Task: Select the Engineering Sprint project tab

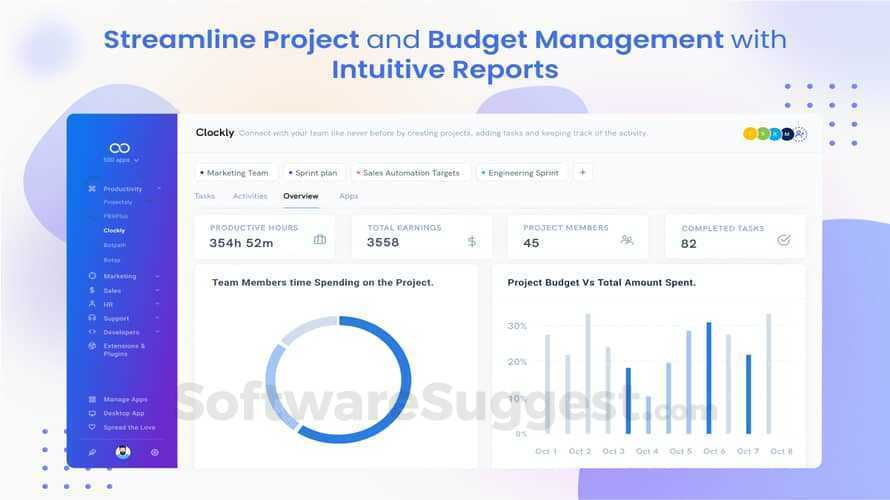Action: click(520, 173)
